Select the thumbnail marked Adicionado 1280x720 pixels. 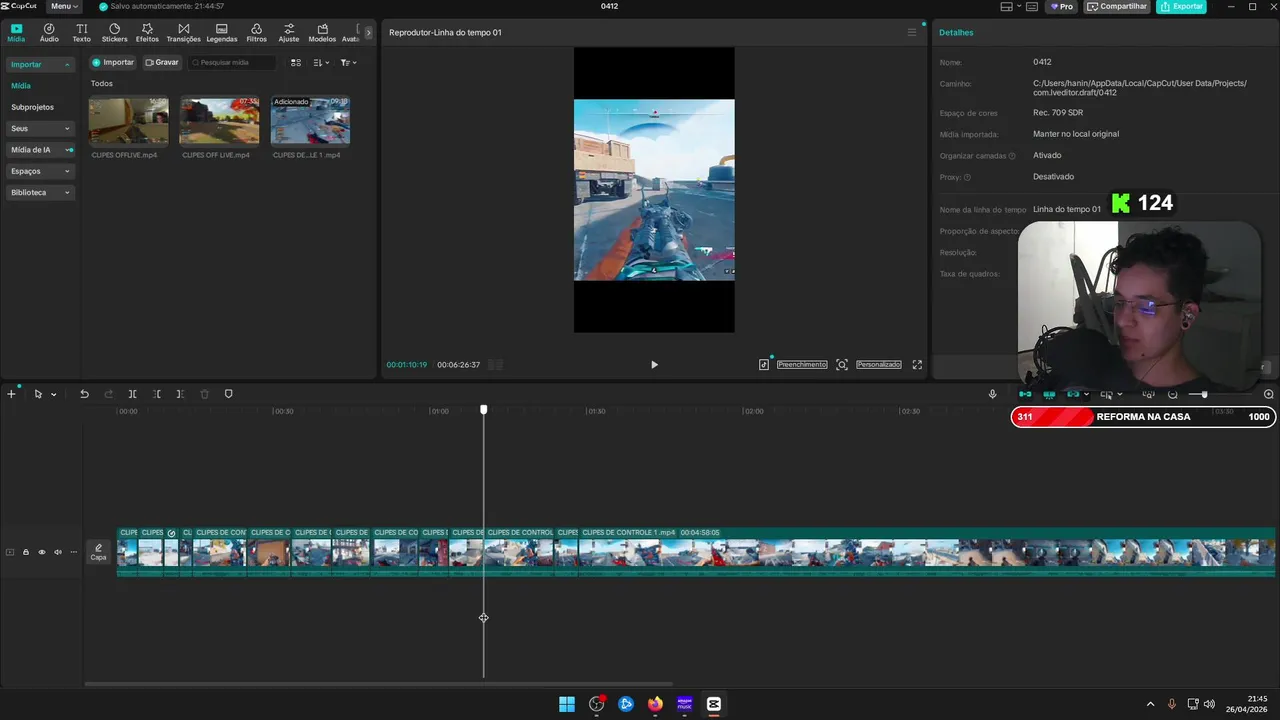(310, 121)
